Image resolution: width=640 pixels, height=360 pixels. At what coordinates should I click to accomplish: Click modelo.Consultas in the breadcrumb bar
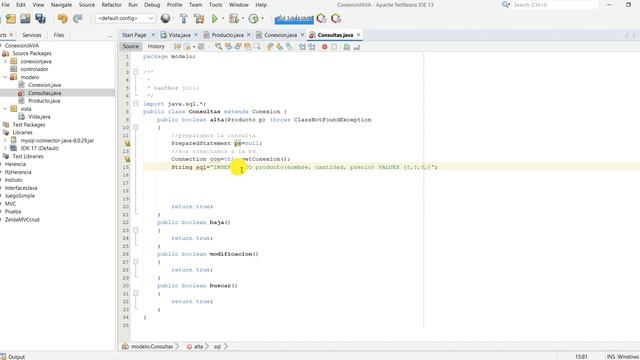(x=152, y=347)
